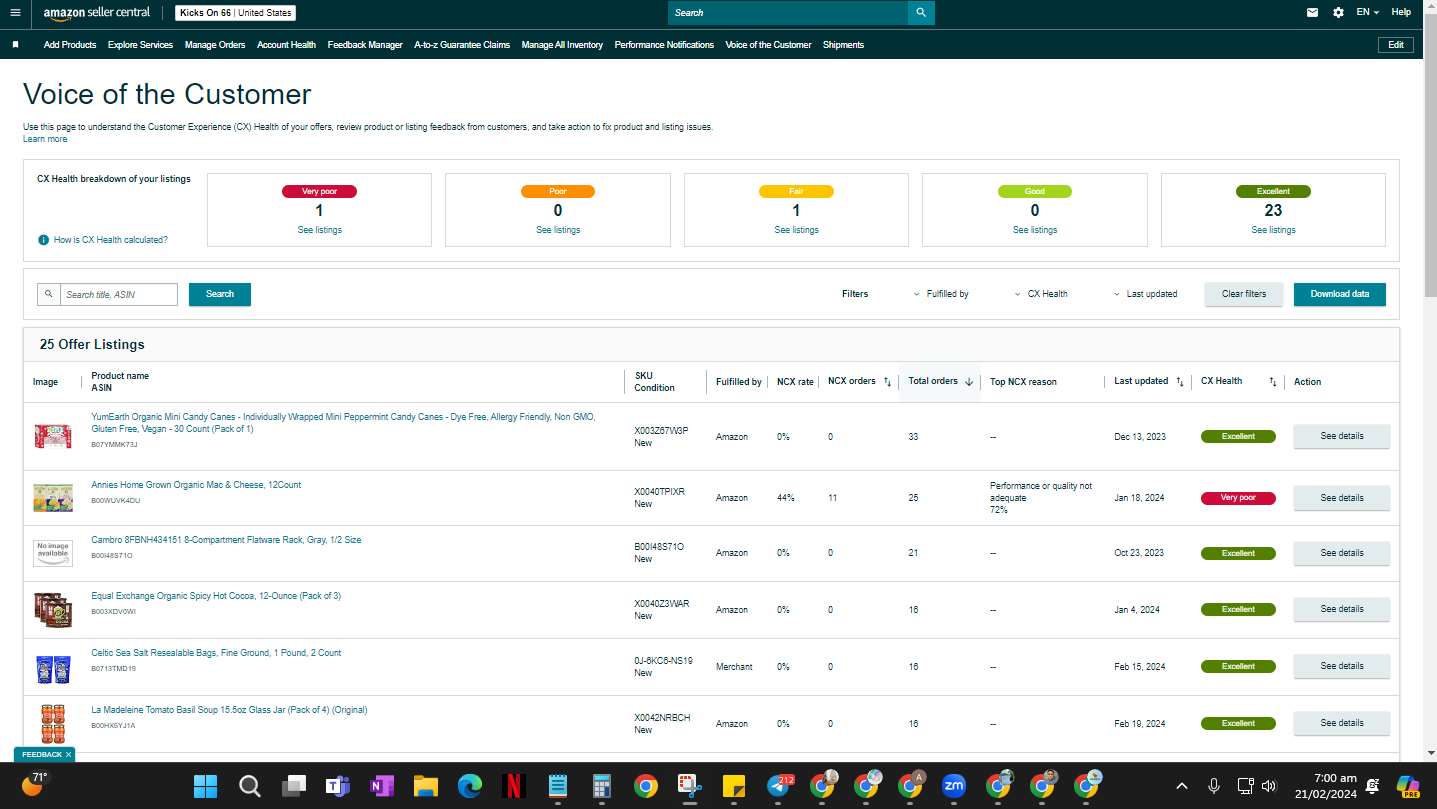Sort by NCX orders column arrows
Viewport: 1437px width, 809px height.
pyautogui.click(x=887, y=381)
